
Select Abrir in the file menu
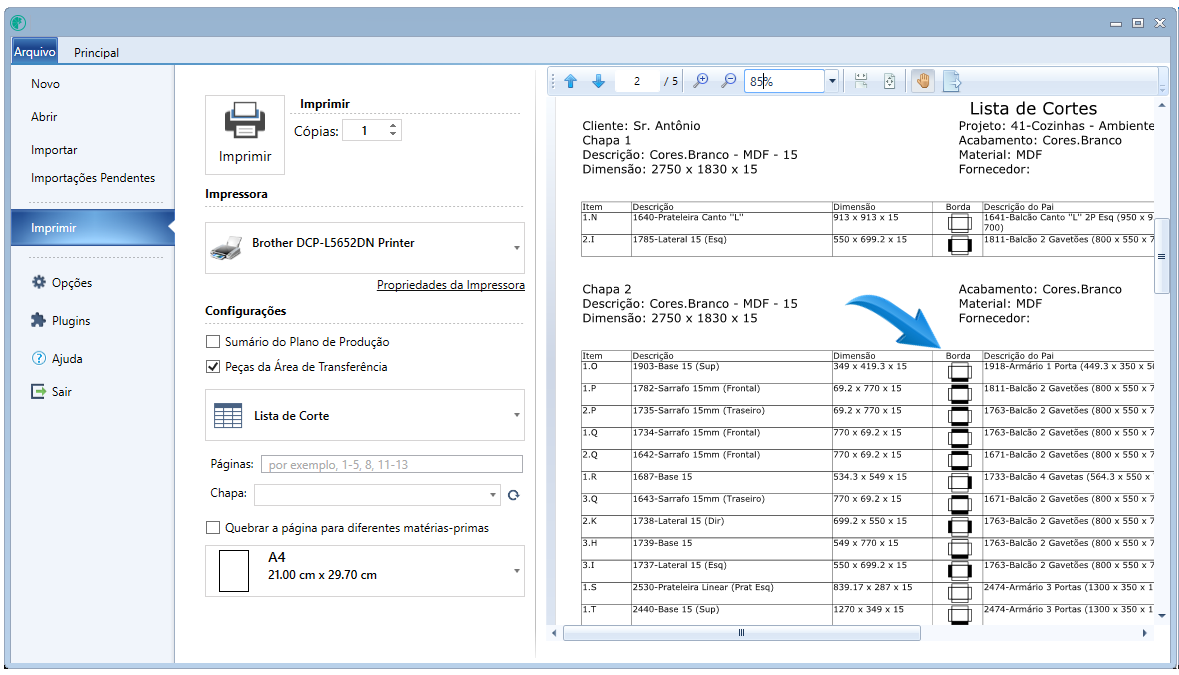pyautogui.click(x=44, y=117)
